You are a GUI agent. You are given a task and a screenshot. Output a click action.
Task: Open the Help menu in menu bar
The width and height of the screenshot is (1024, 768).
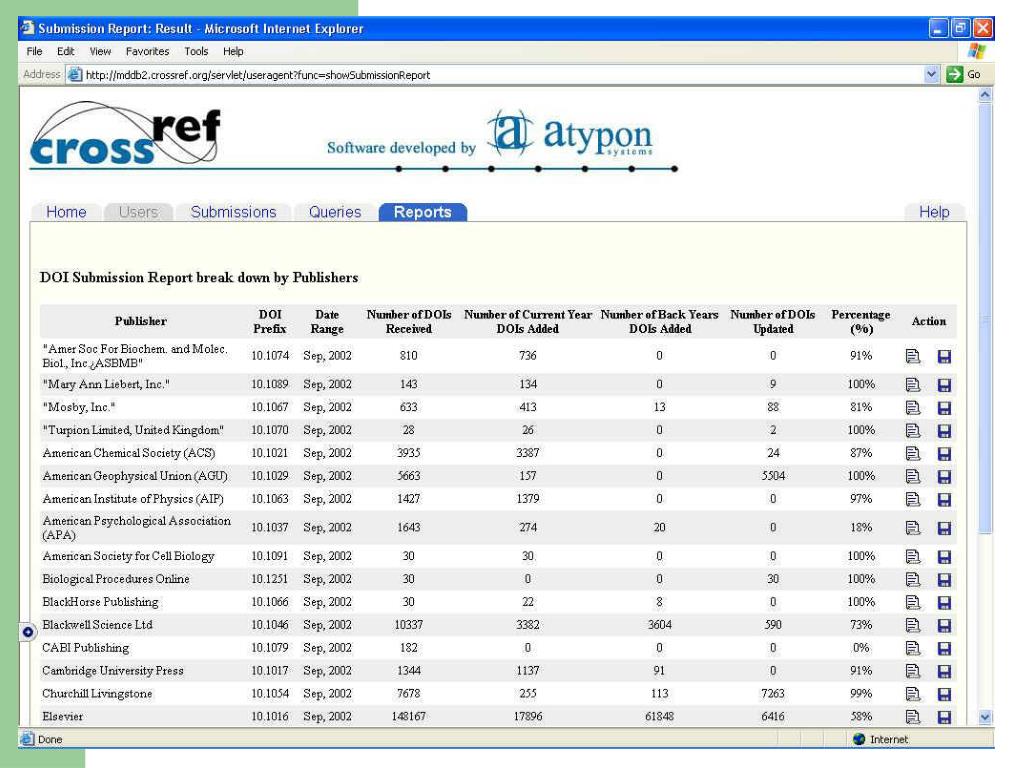(233, 51)
